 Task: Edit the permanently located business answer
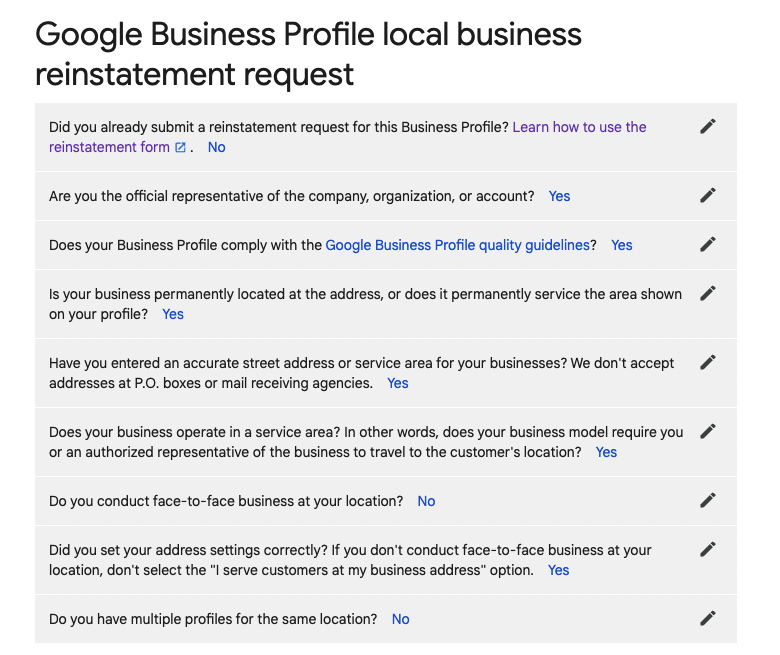tap(708, 293)
